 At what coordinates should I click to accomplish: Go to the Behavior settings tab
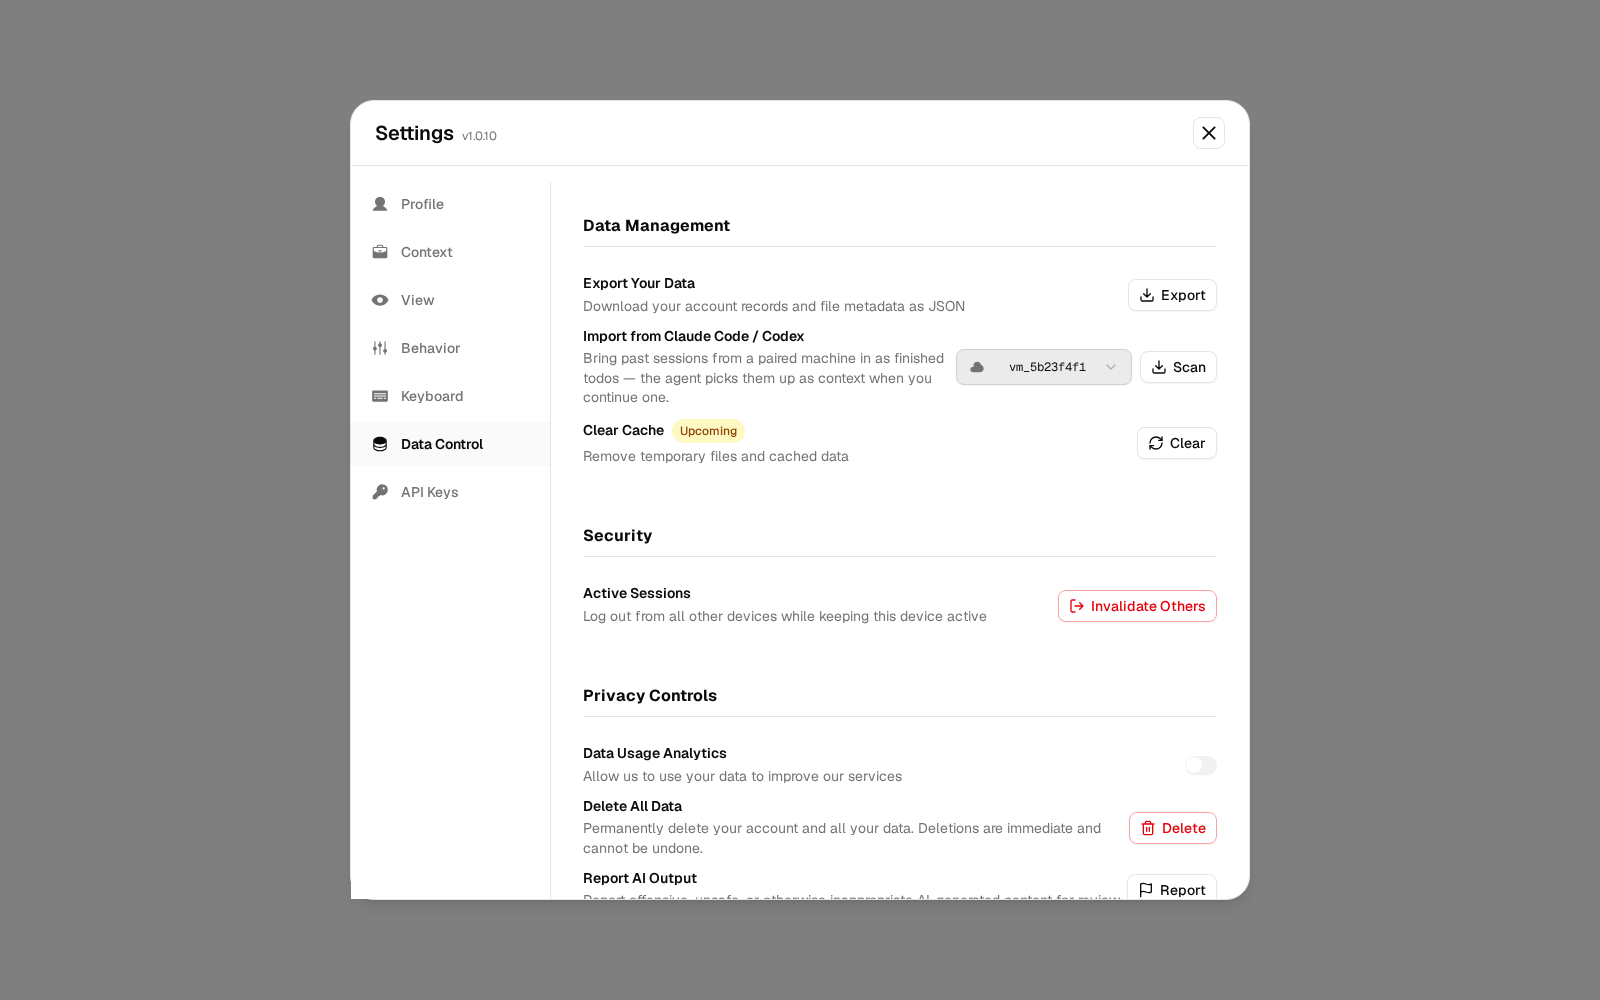coord(450,348)
